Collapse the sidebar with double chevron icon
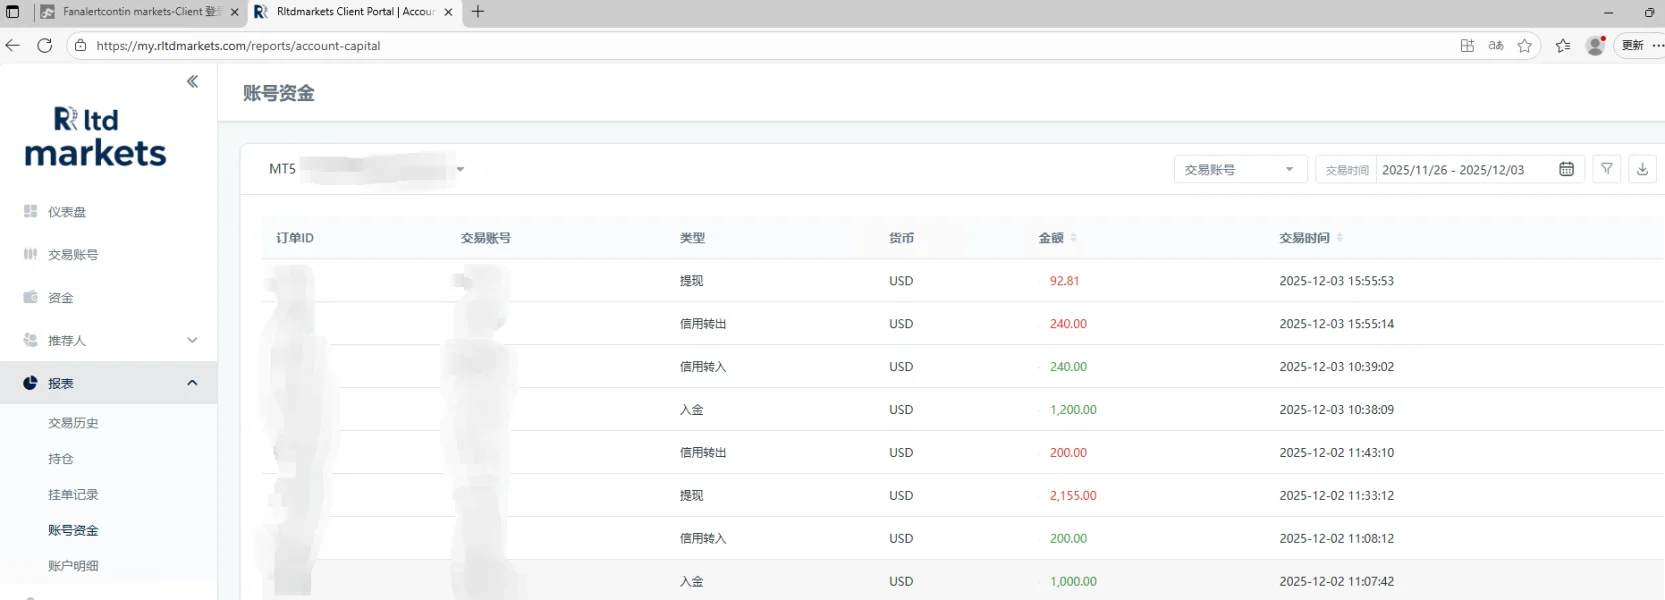This screenshot has width=1665, height=600. [x=192, y=82]
